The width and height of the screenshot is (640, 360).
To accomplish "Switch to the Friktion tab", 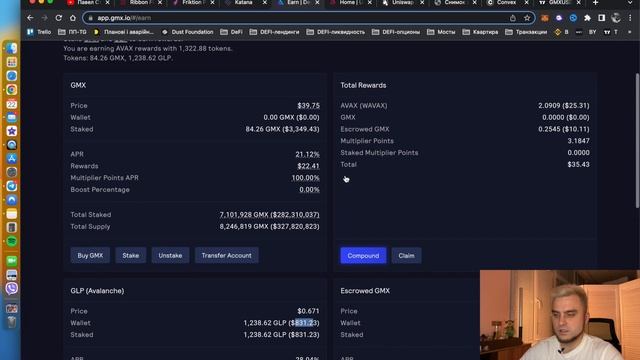I will coord(193,2).
